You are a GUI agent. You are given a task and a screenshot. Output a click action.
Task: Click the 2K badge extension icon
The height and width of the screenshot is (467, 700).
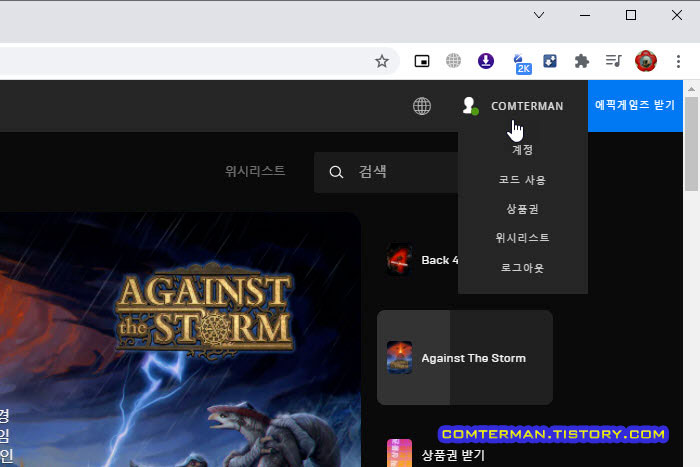521,64
